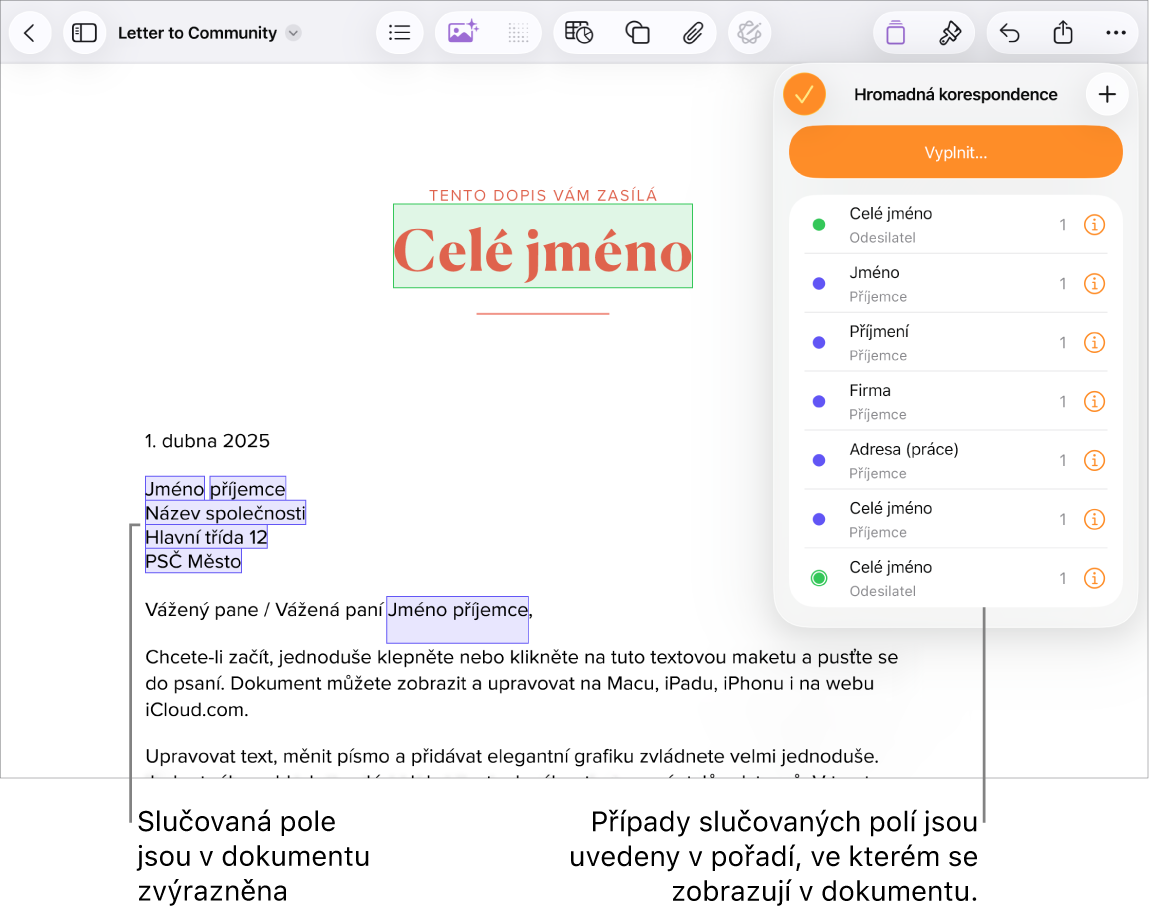Undo the last action

[1009, 33]
